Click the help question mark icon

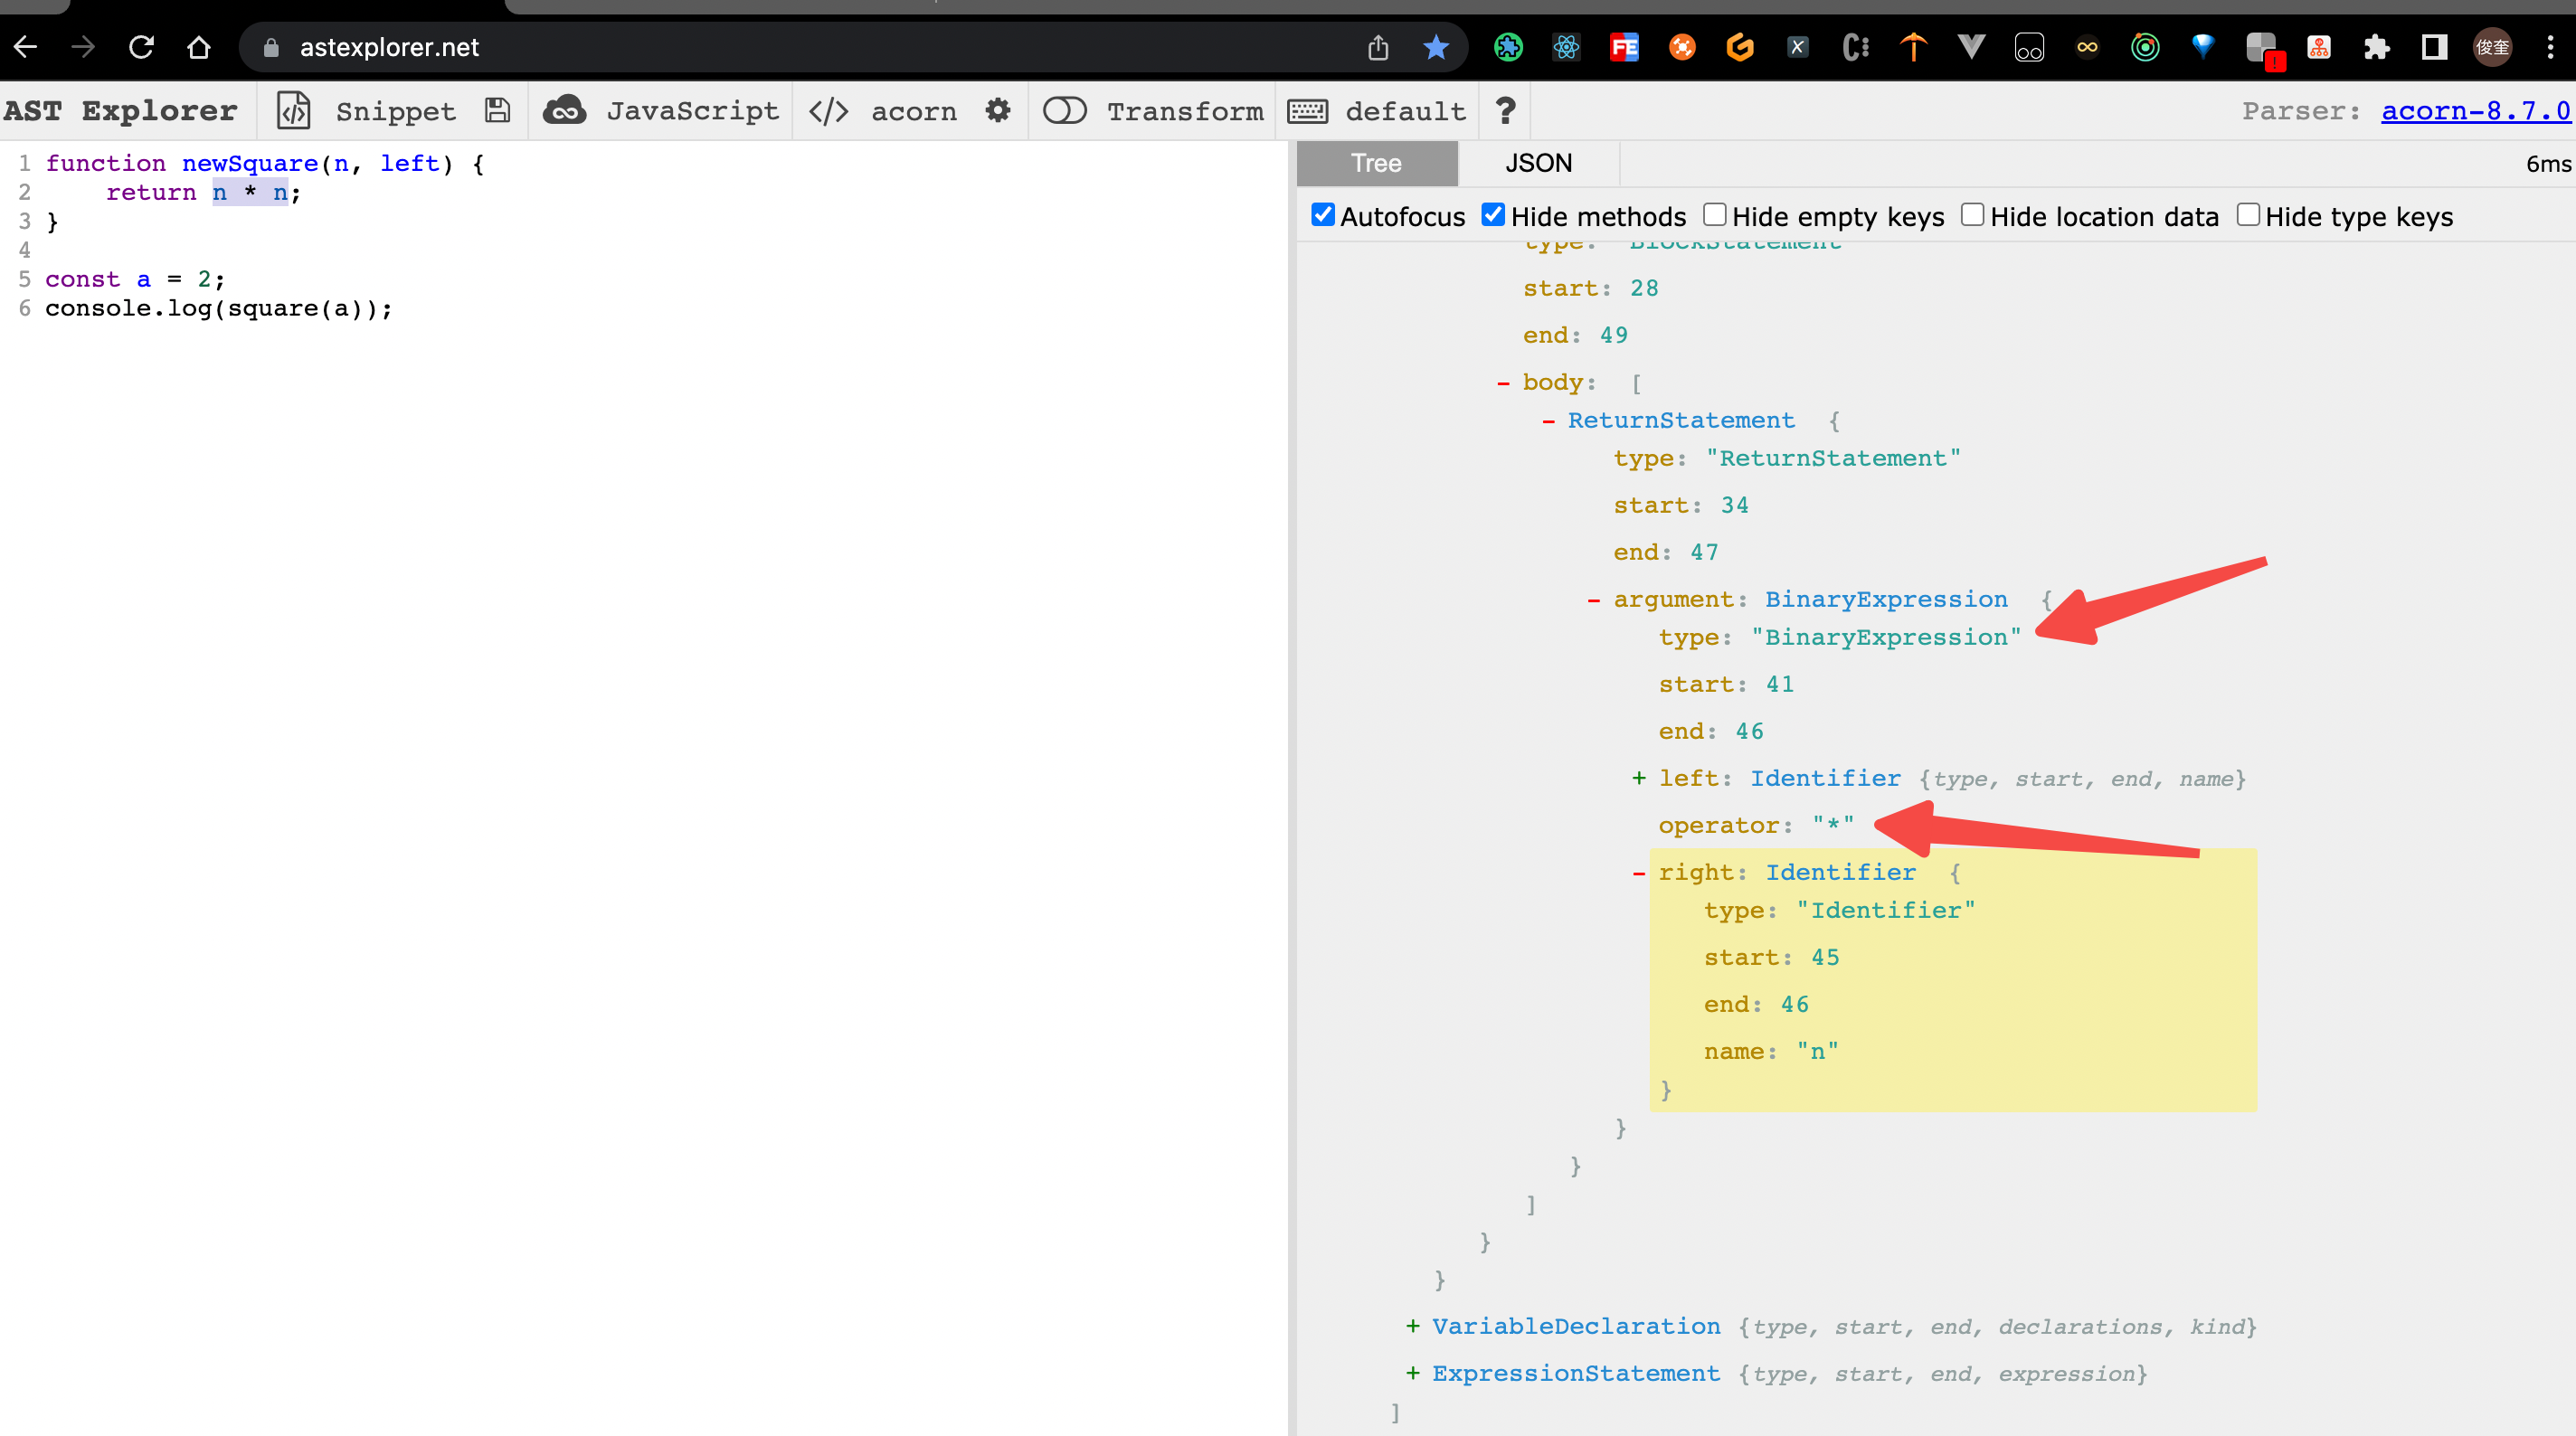(1505, 111)
